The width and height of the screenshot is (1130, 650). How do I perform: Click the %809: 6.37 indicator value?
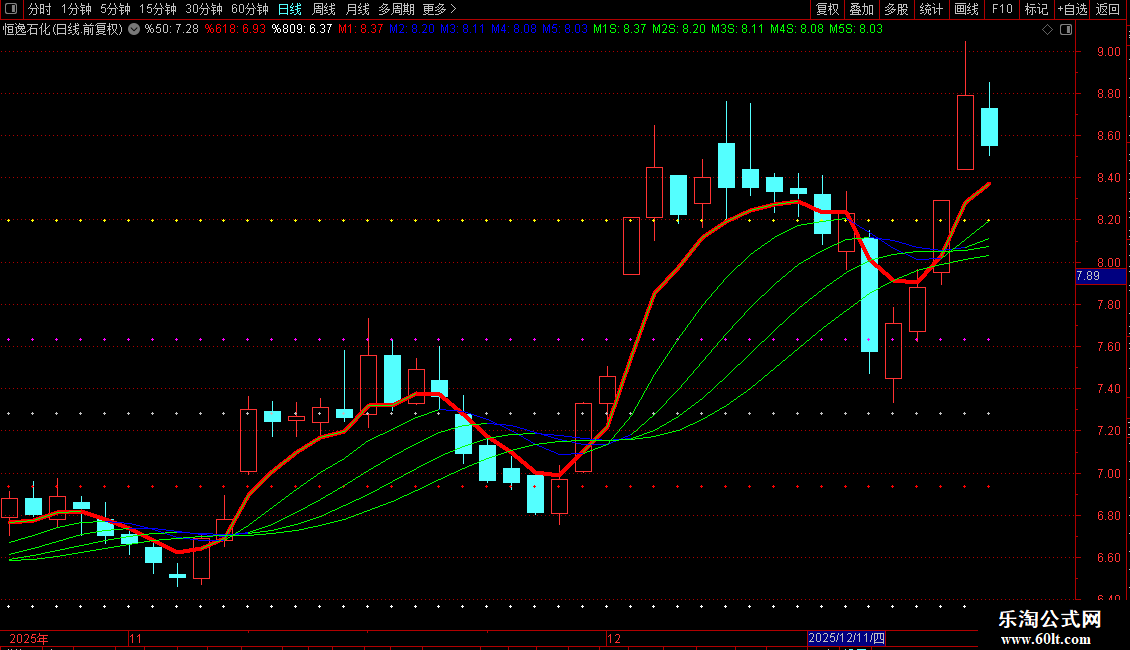point(302,30)
